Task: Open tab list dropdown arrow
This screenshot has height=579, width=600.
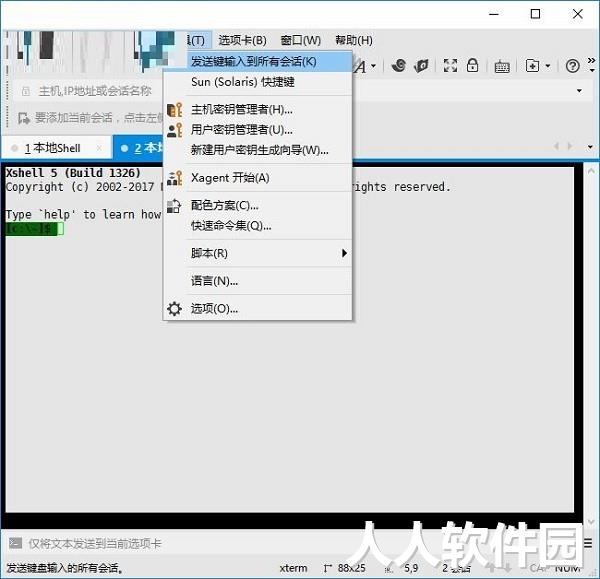Action: point(590,147)
